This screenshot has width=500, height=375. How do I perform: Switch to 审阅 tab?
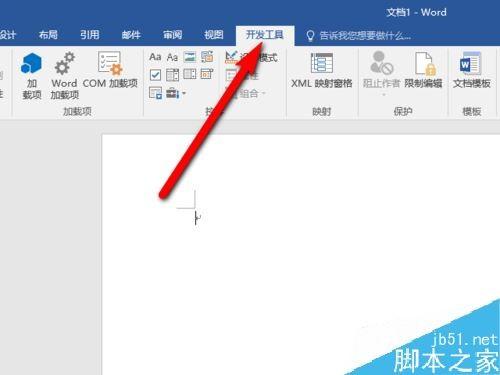[172, 35]
